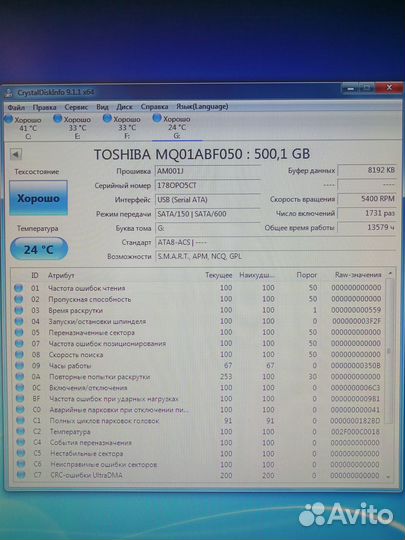
Task: Click the 8192 KB buffer size field
Action: coord(367,170)
